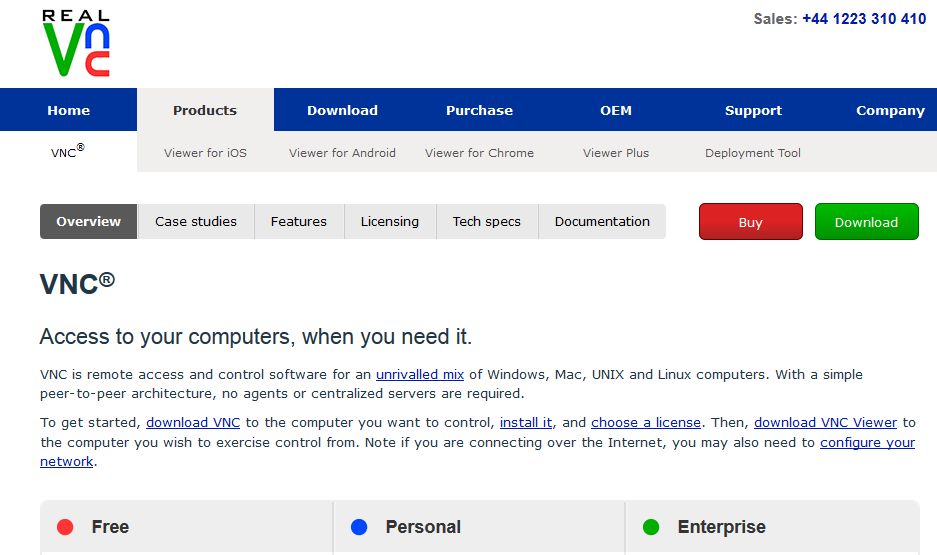This screenshot has height=555, width=937.
Task: Open Viewer for Chrome product page
Action: coord(479,153)
